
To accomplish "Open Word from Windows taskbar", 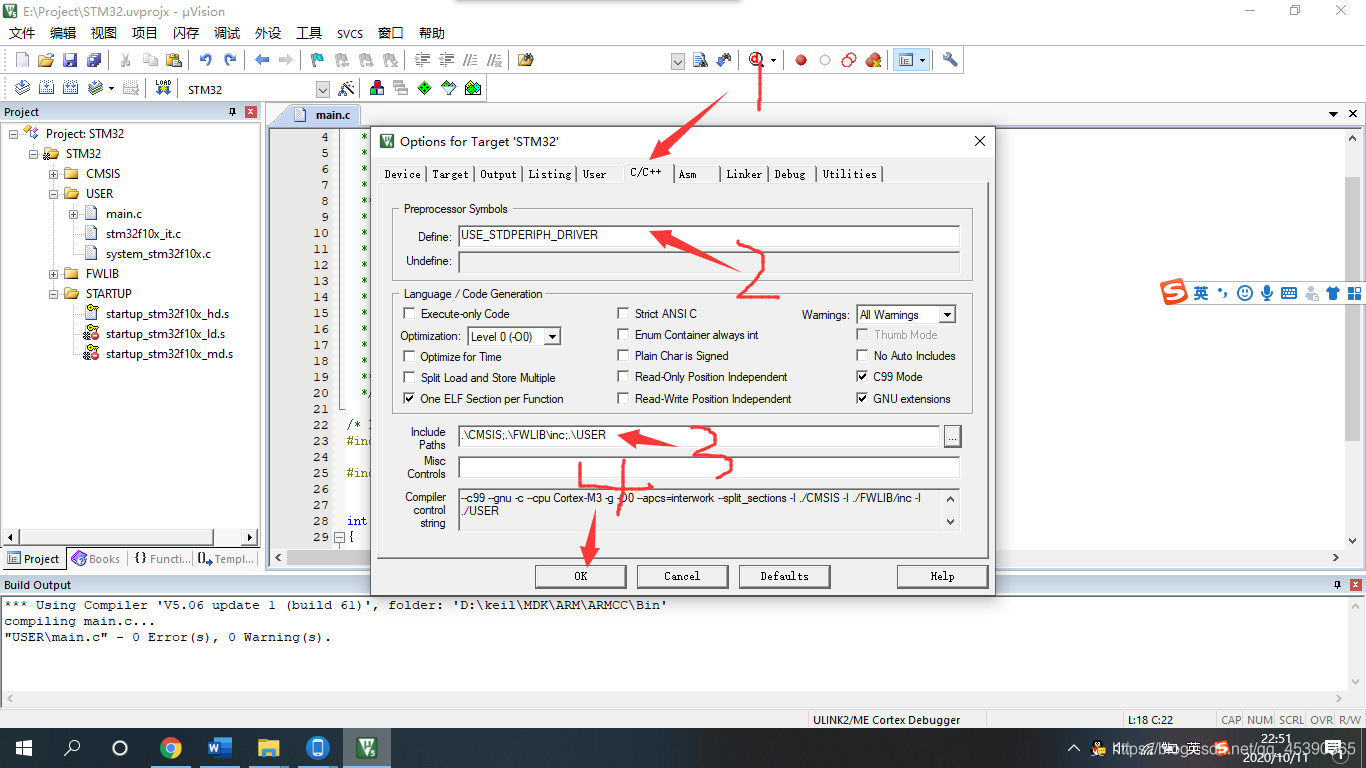I will point(220,747).
